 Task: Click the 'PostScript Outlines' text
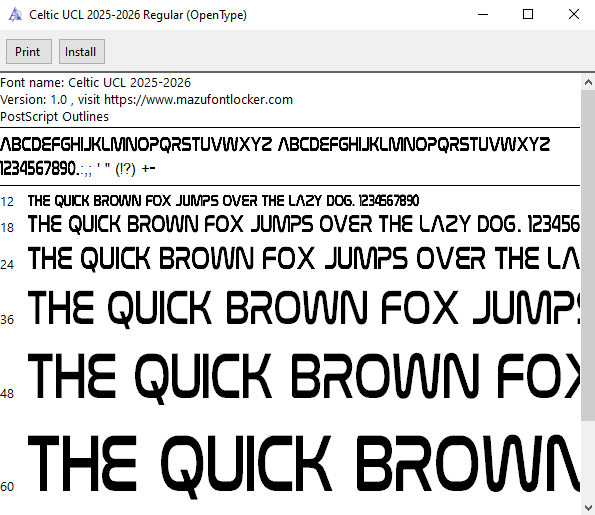[x=54, y=117]
